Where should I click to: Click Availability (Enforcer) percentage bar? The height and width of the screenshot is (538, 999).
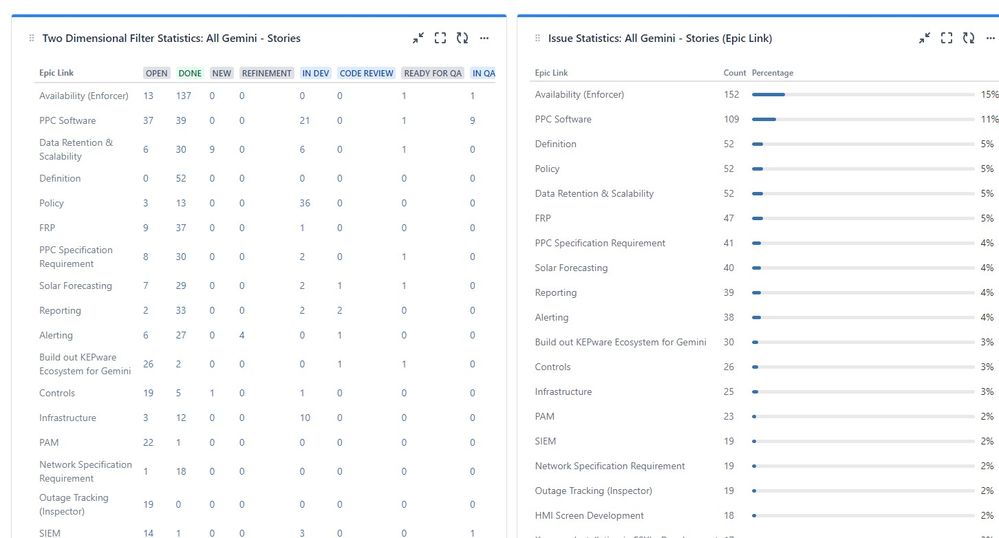coord(863,94)
